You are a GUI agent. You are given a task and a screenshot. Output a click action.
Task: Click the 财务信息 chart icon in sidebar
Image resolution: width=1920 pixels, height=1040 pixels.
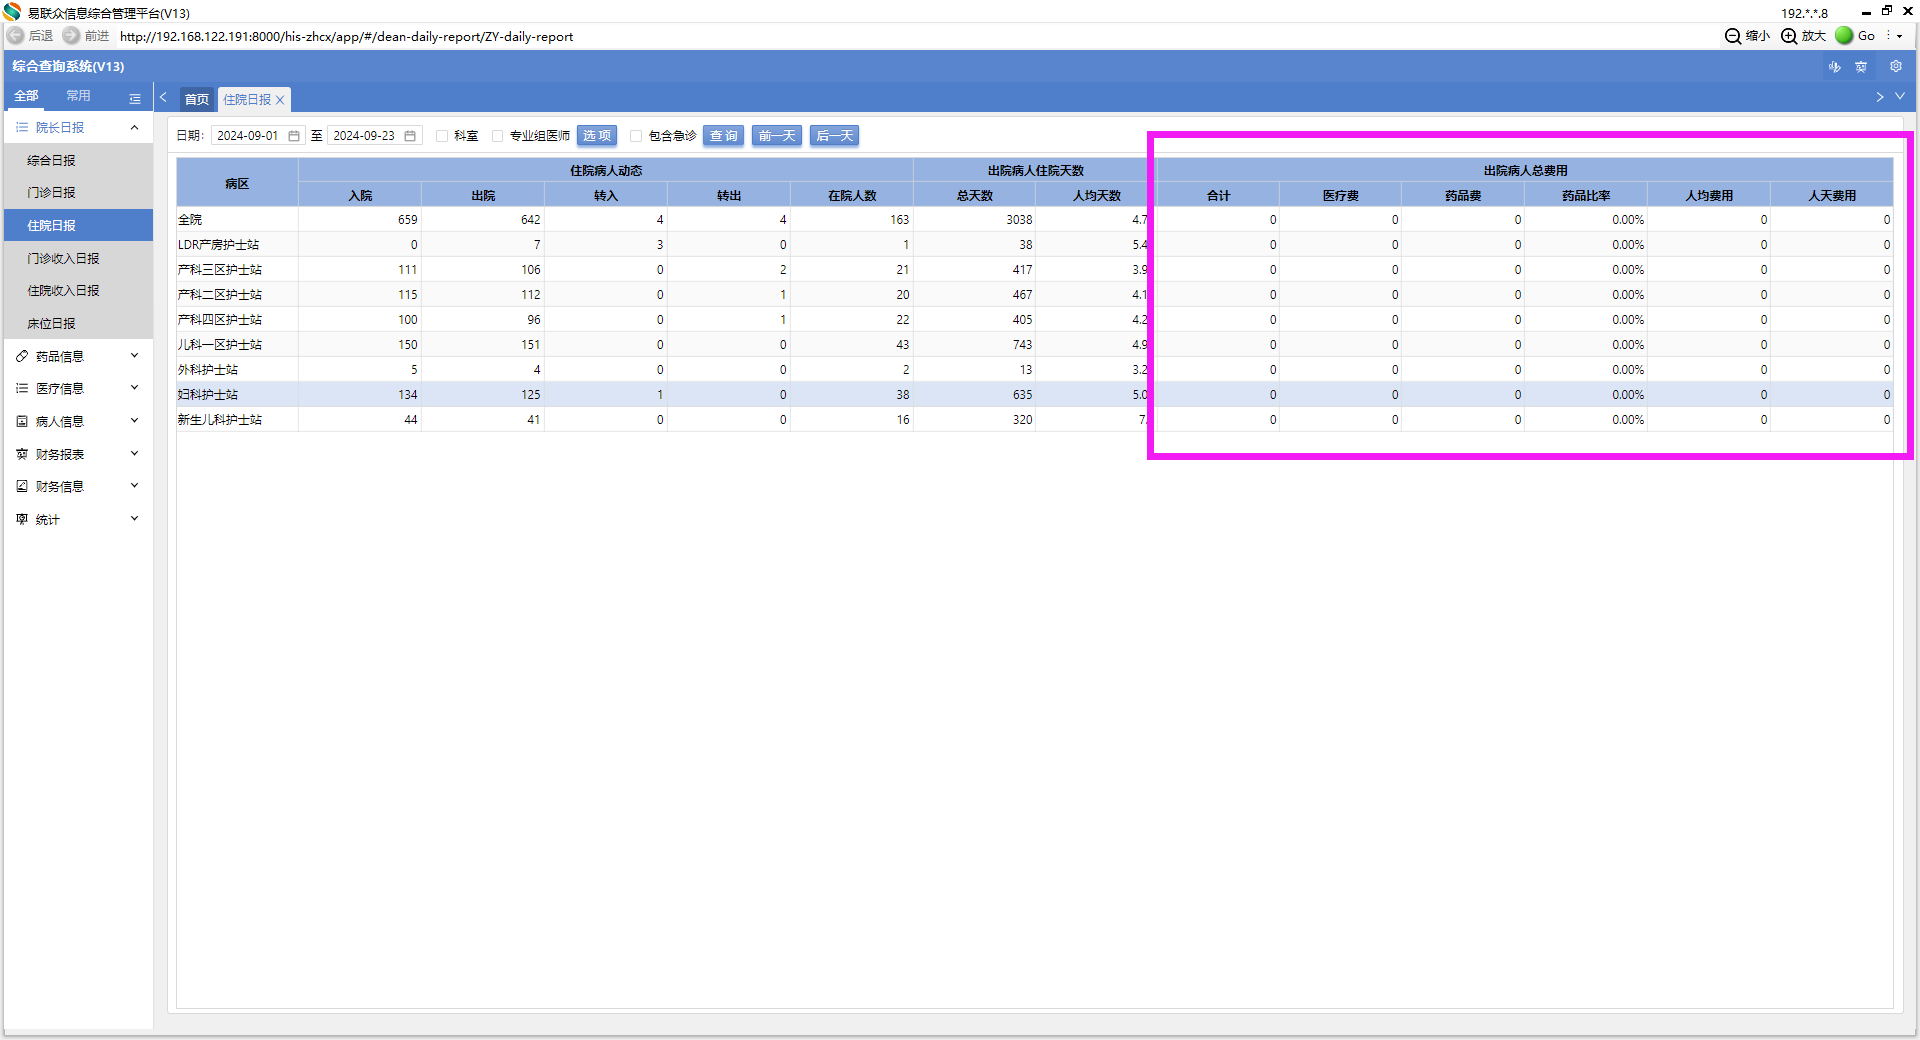point(22,486)
